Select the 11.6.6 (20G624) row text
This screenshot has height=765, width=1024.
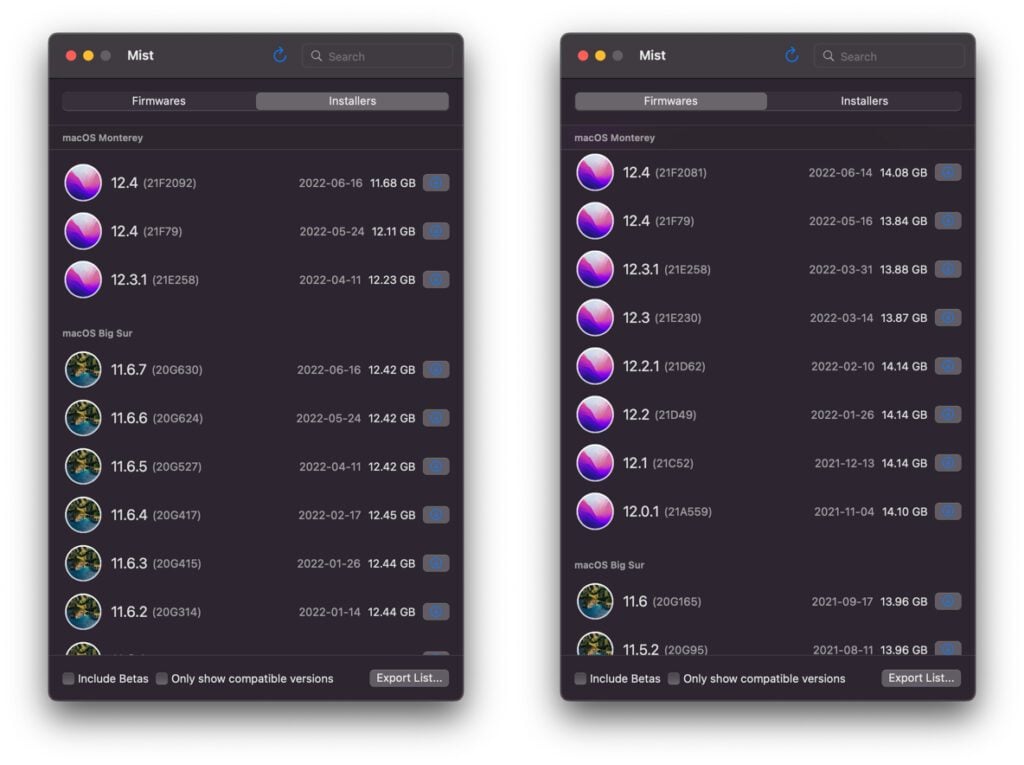point(157,418)
